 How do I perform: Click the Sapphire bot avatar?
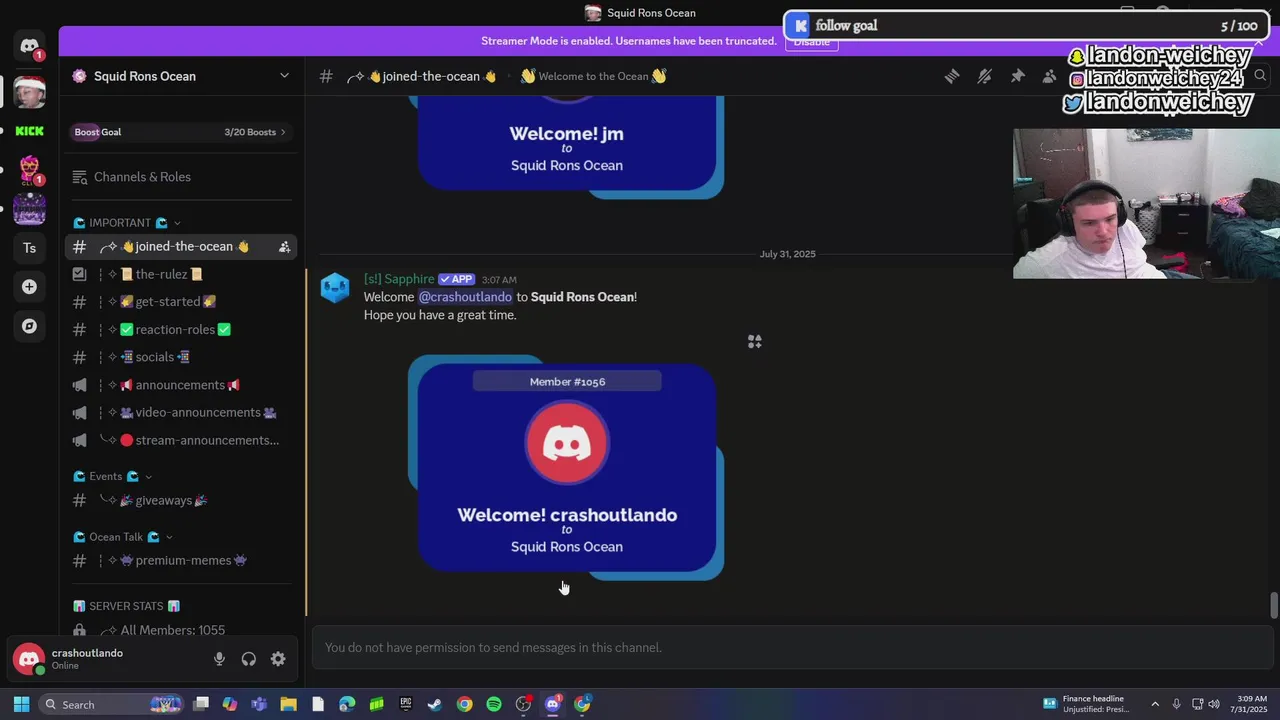point(335,289)
